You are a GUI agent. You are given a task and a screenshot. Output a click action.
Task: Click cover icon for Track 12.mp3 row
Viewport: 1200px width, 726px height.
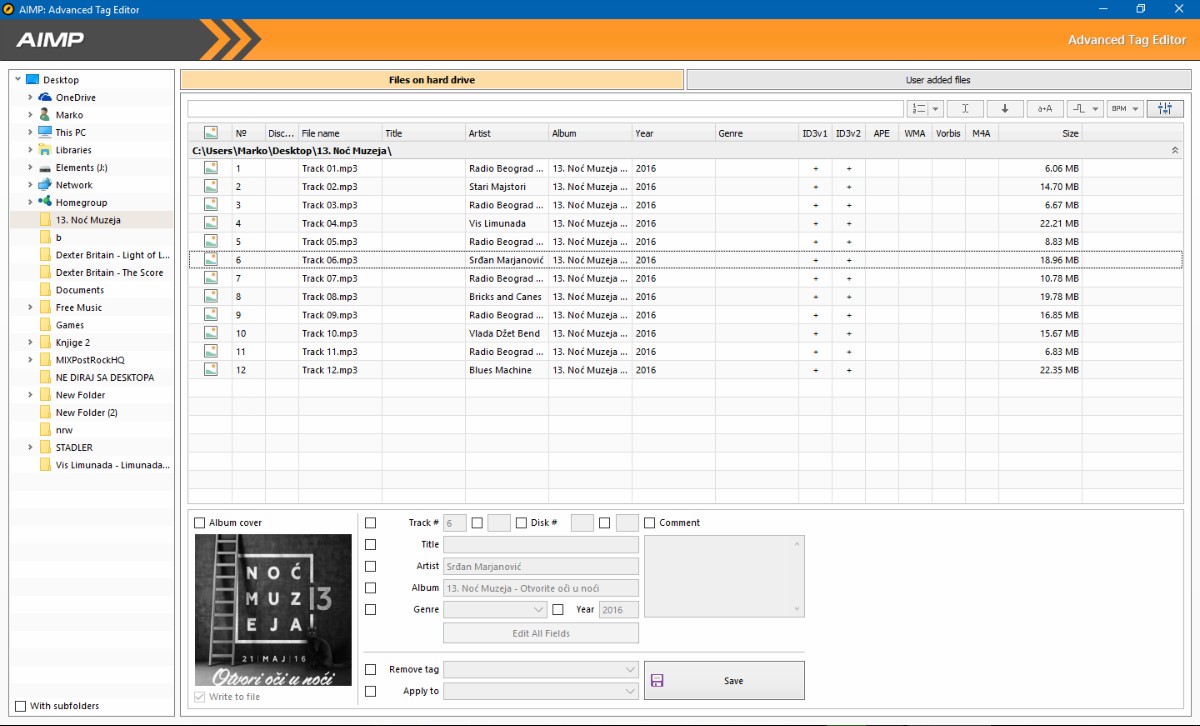pos(210,369)
